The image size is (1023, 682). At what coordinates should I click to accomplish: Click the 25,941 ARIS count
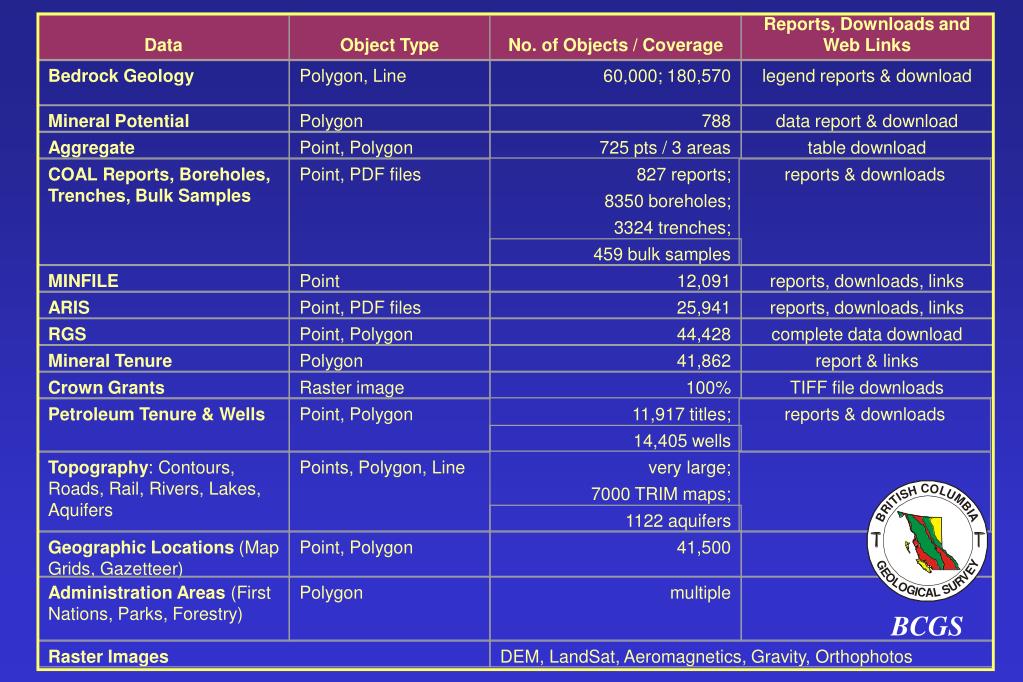[703, 308]
